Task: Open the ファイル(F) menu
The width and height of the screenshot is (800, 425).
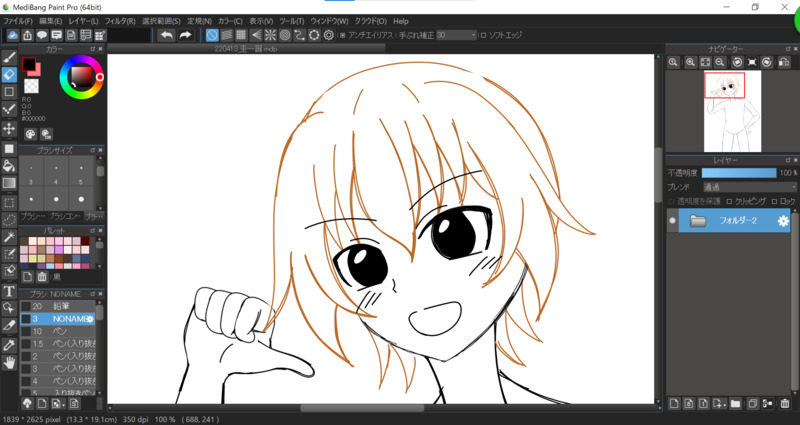Action: pos(18,21)
